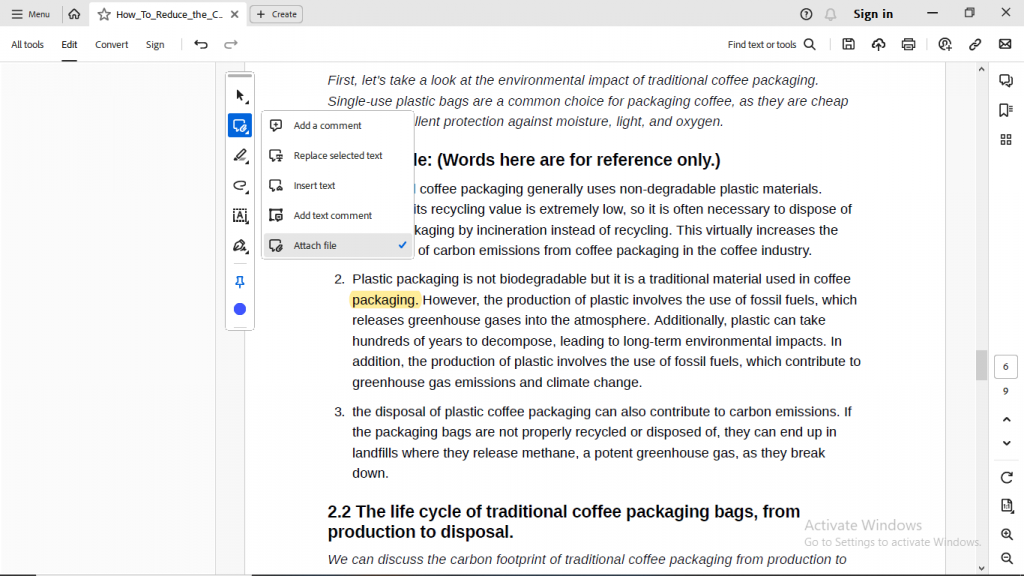Image resolution: width=1024 pixels, height=576 pixels.
Task: Click the print icon
Action: tap(908, 44)
